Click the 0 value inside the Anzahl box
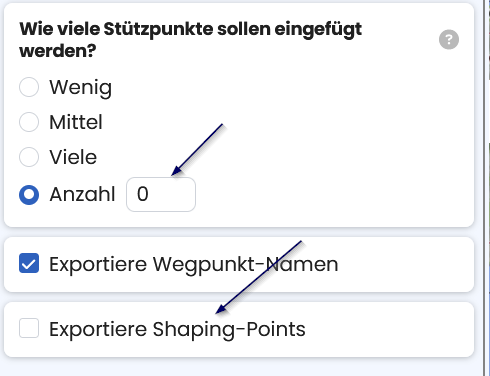The width and height of the screenshot is (490, 376). coord(143,194)
